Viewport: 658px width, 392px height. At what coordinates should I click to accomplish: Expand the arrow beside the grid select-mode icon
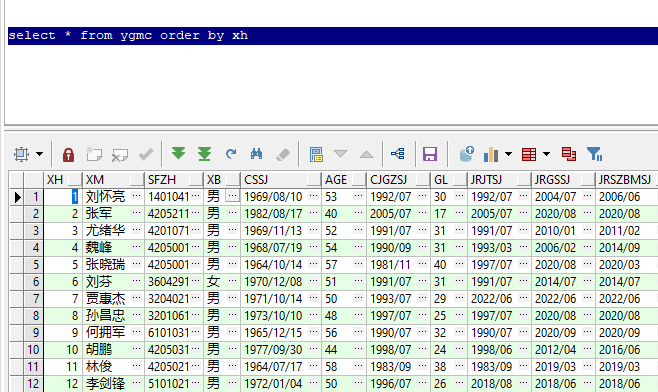(x=39, y=154)
